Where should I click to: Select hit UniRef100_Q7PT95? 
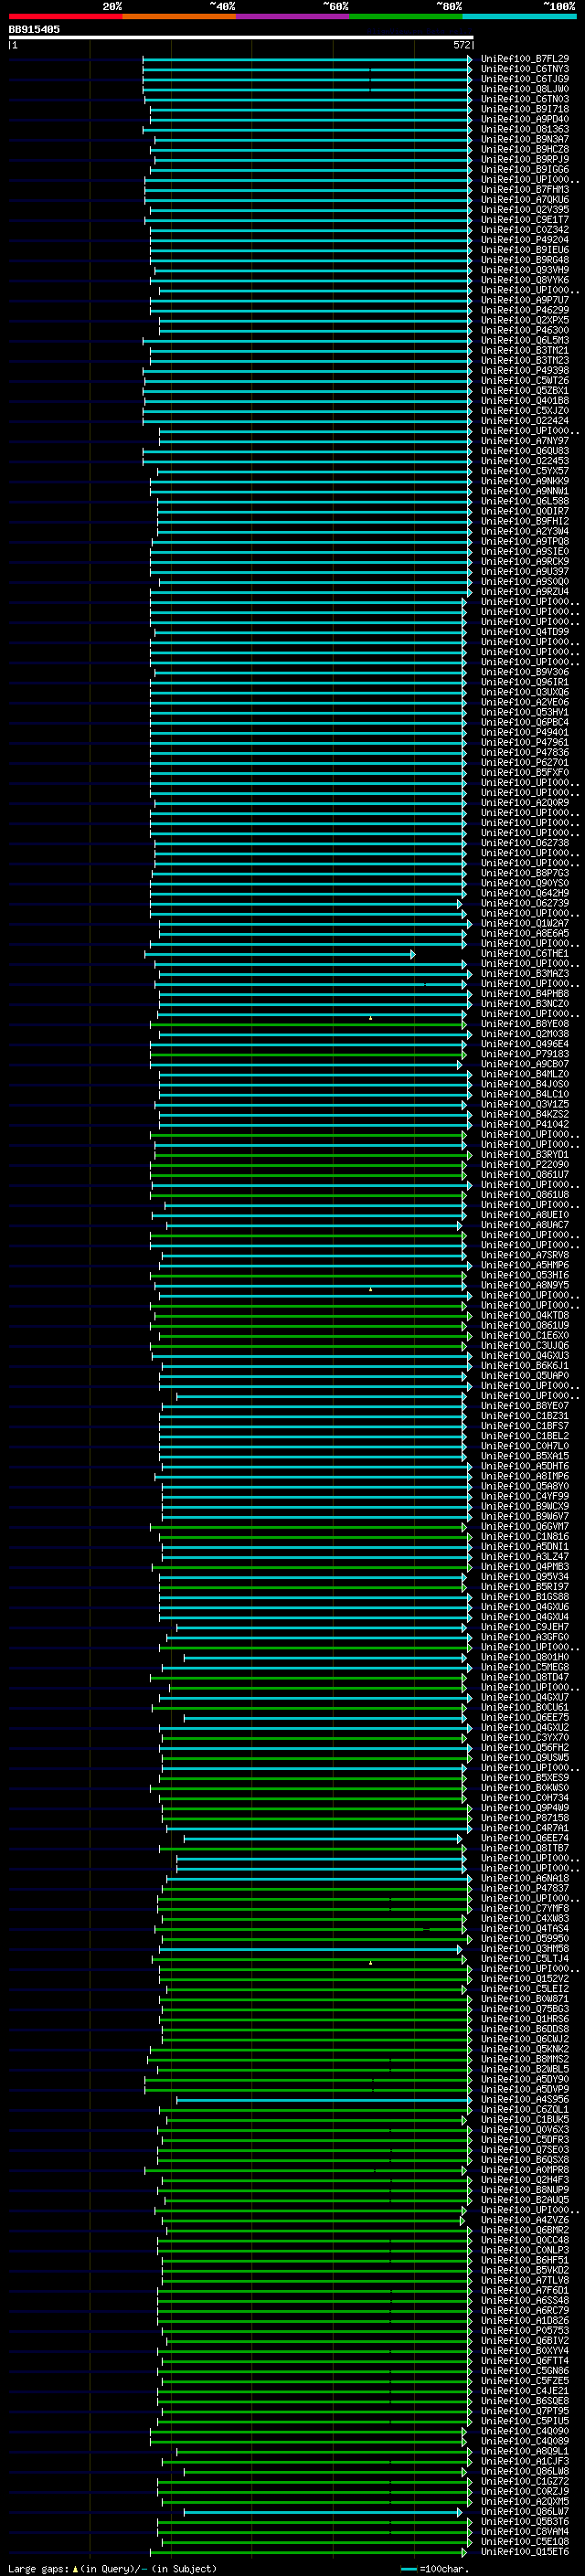525,2410
